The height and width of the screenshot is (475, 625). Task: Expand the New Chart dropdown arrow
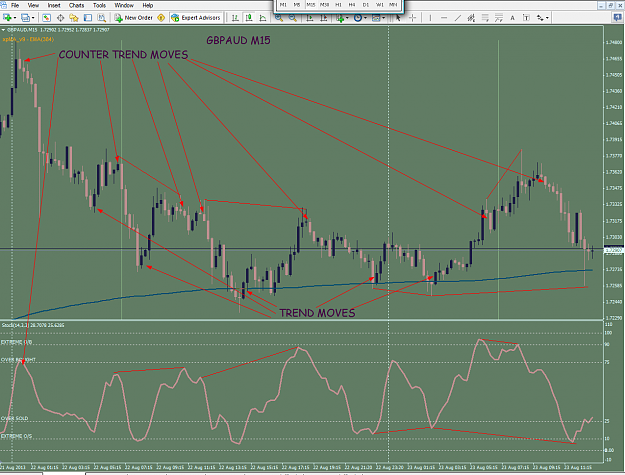pyautogui.click(x=15, y=18)
